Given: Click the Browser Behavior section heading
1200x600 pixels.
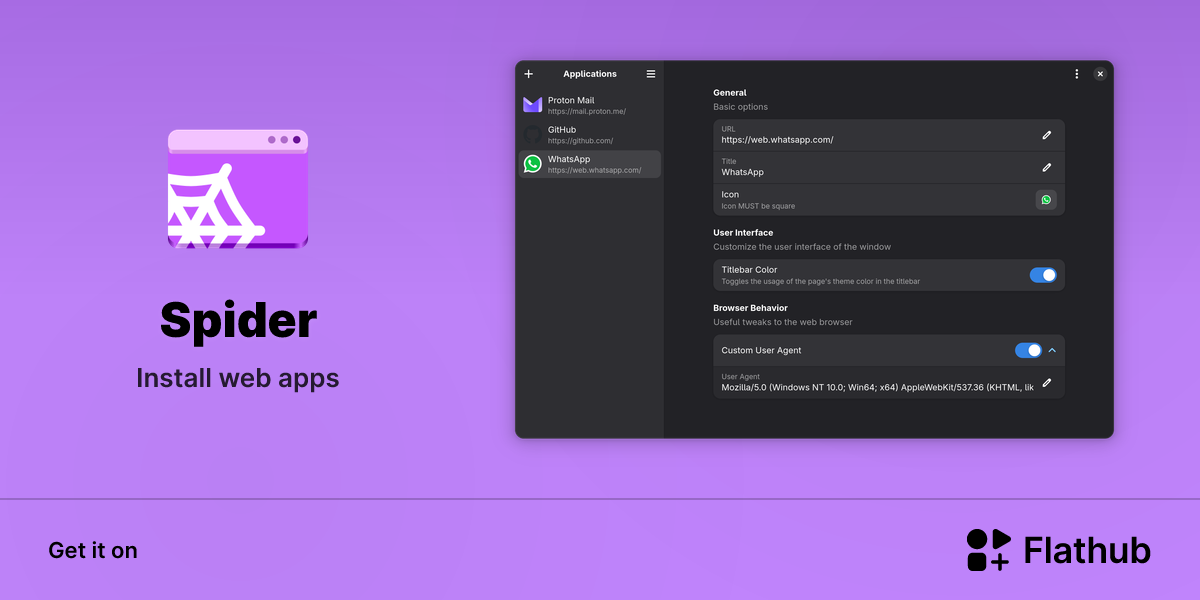Looking at the screenshot, I should click(750, 308).
